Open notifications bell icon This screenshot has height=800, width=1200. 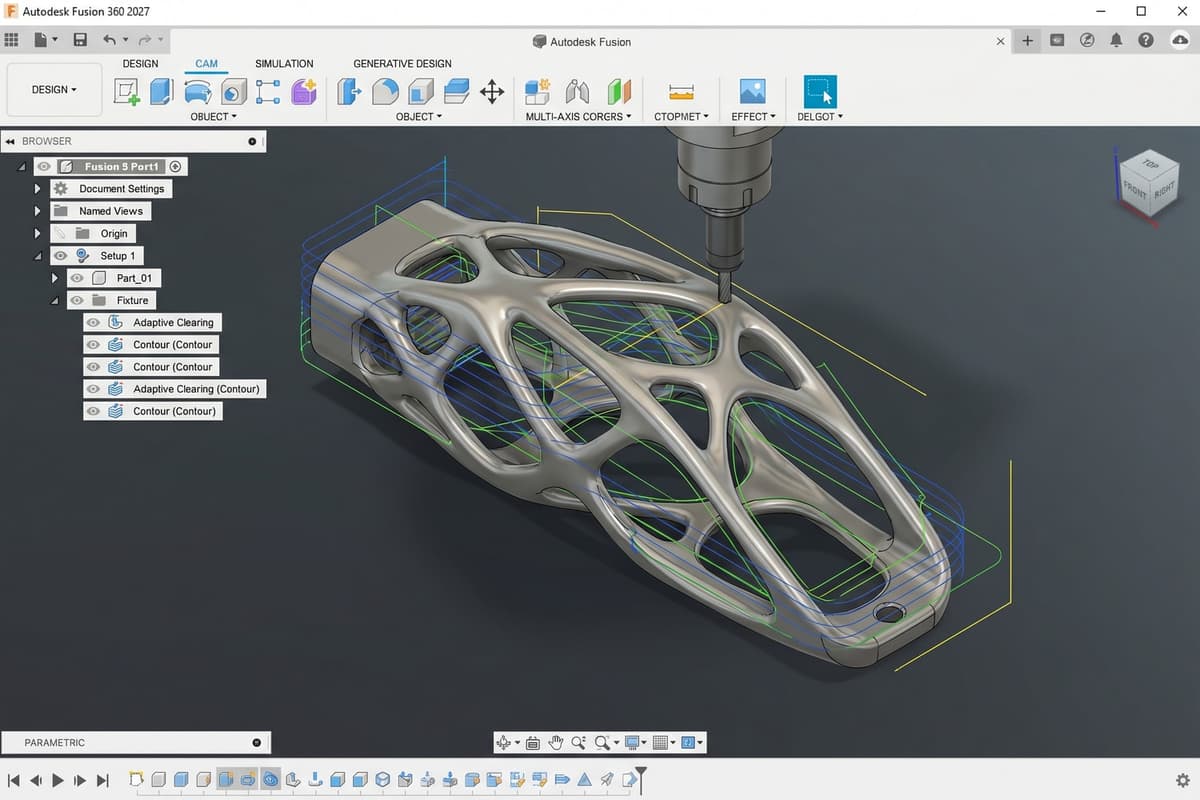coord(1117,40)
